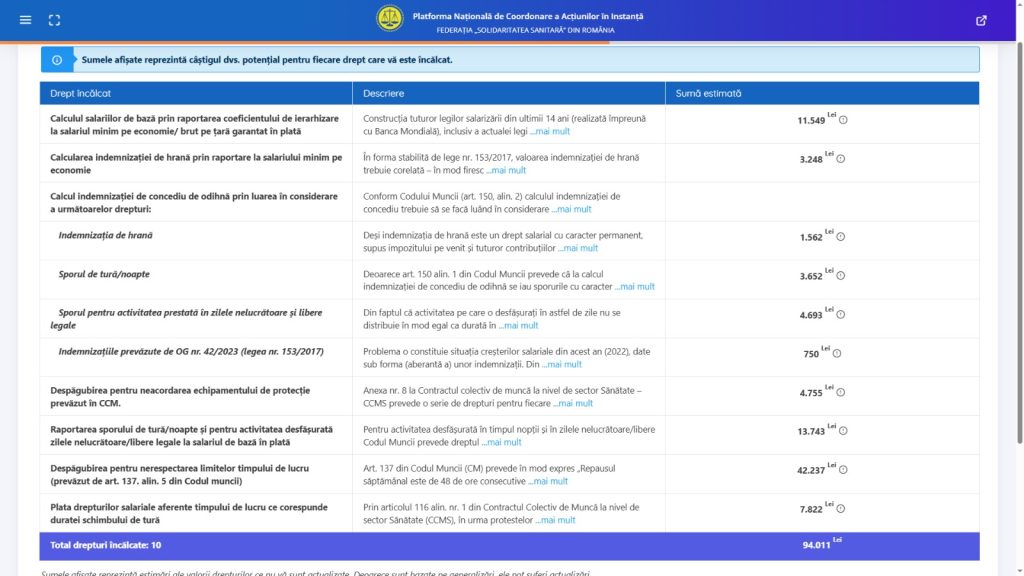This screenshot has height=576, width=1024.
Task: Click 'Total drepturi încălcate: 10' footer text
Action: [x=105, y=545]
